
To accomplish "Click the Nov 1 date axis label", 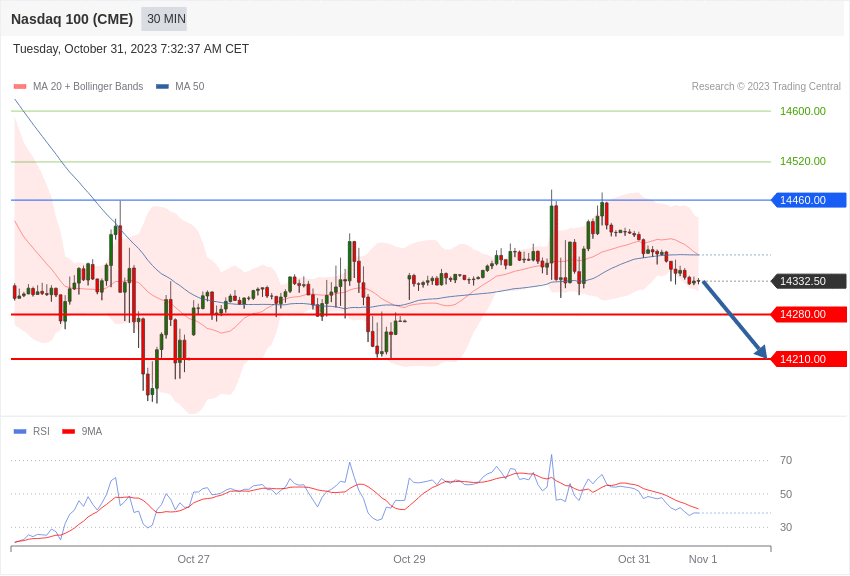I will pyautogui.click(x=703, y=559).
